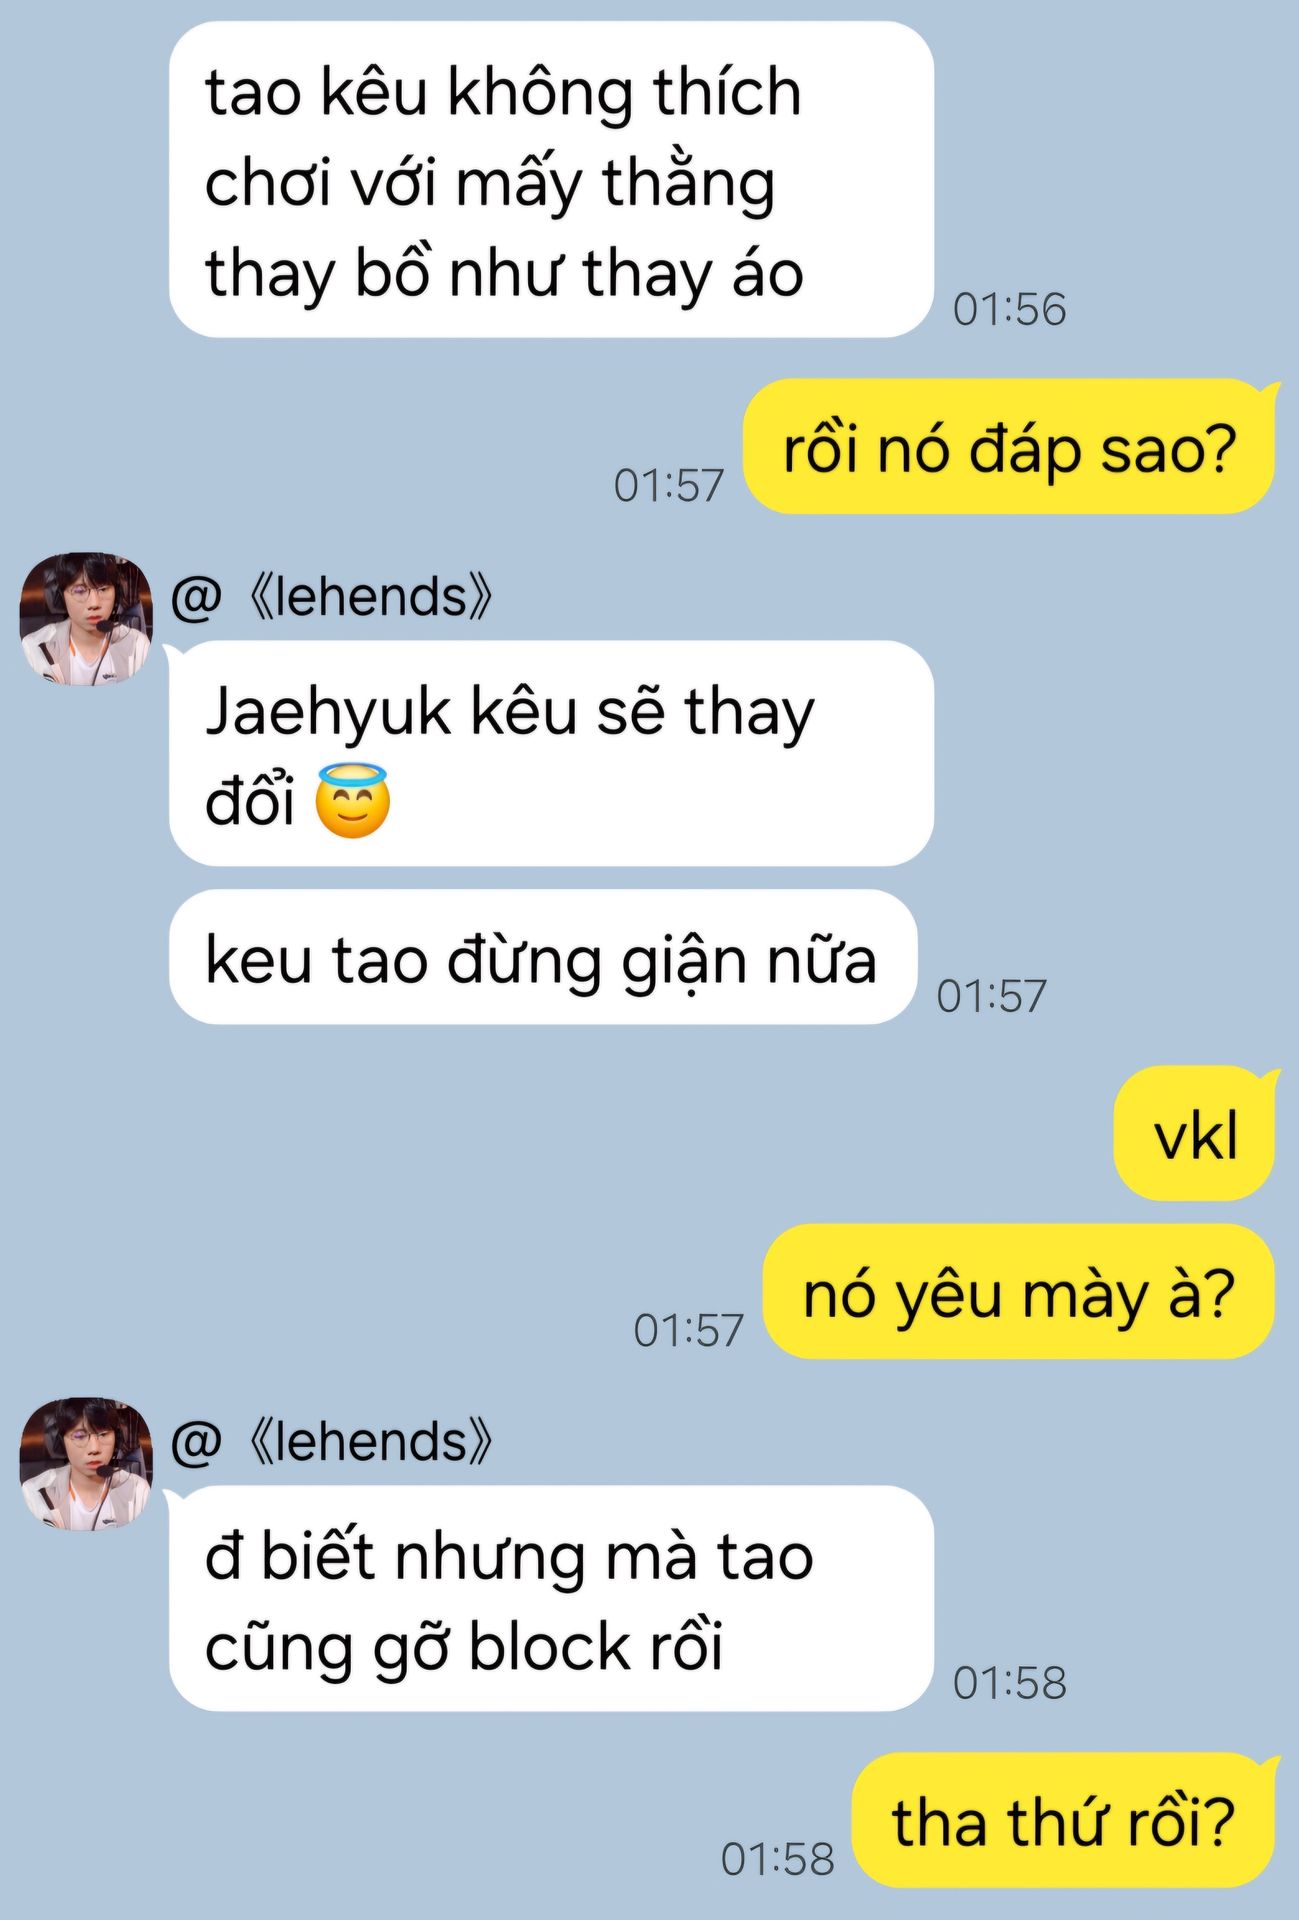Tap the halo smiley emoji
The image size is (1299, 1920).
point(352,800)
